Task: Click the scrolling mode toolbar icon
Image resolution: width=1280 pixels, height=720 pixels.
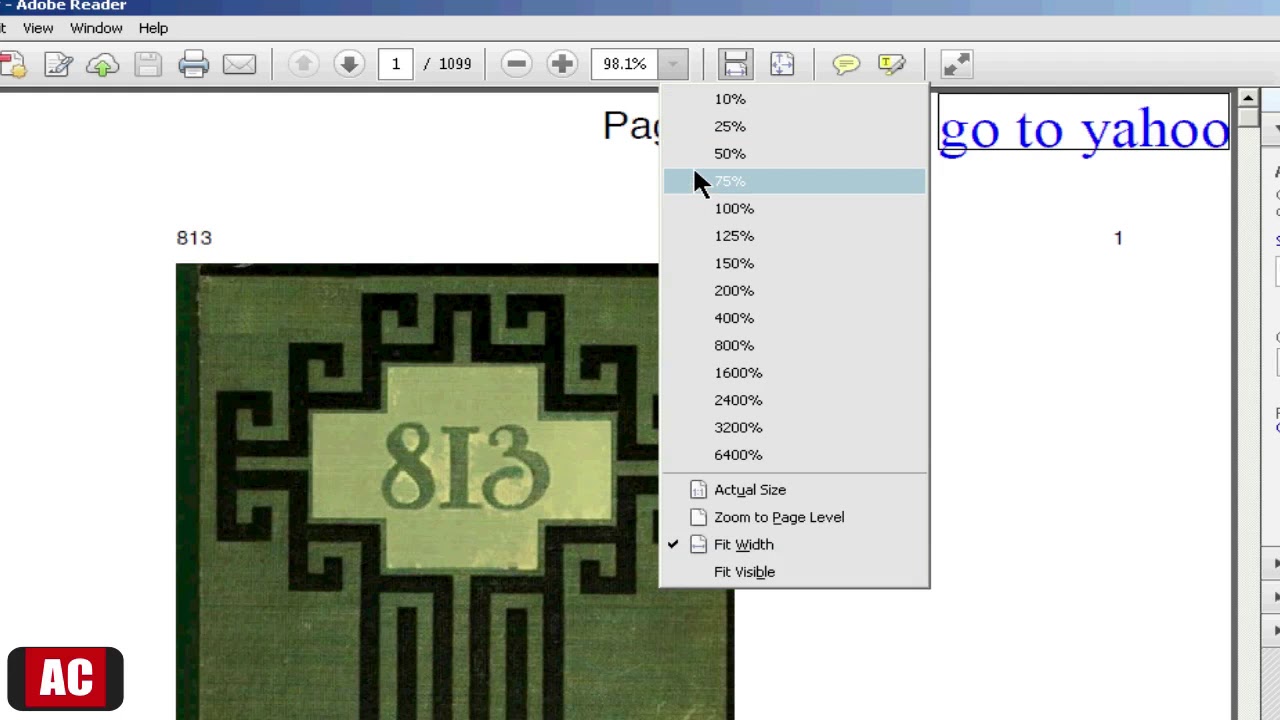Action: click(x=735, y=64)
